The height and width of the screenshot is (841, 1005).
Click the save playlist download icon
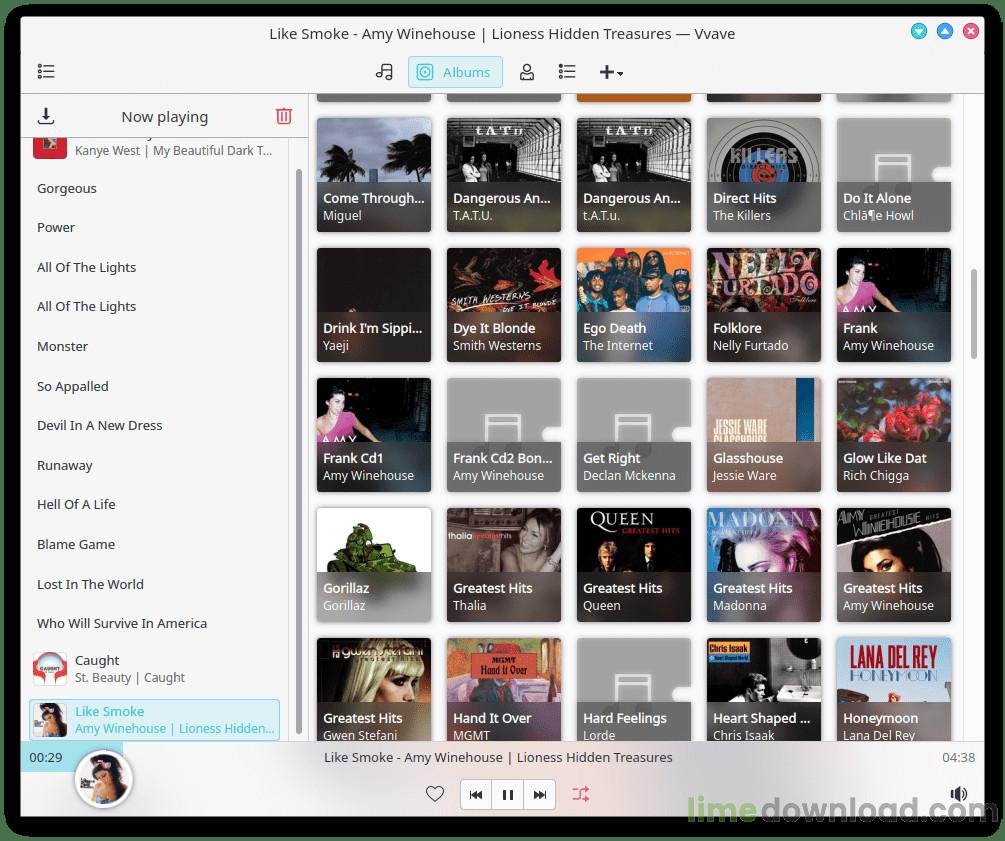46,116
